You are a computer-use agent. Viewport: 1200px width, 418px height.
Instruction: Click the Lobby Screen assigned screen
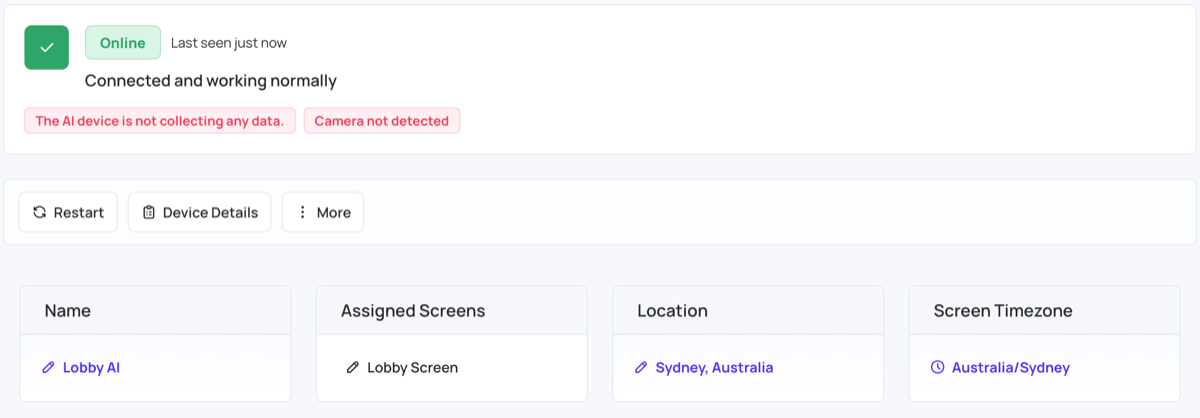click(x=412, y=367)
